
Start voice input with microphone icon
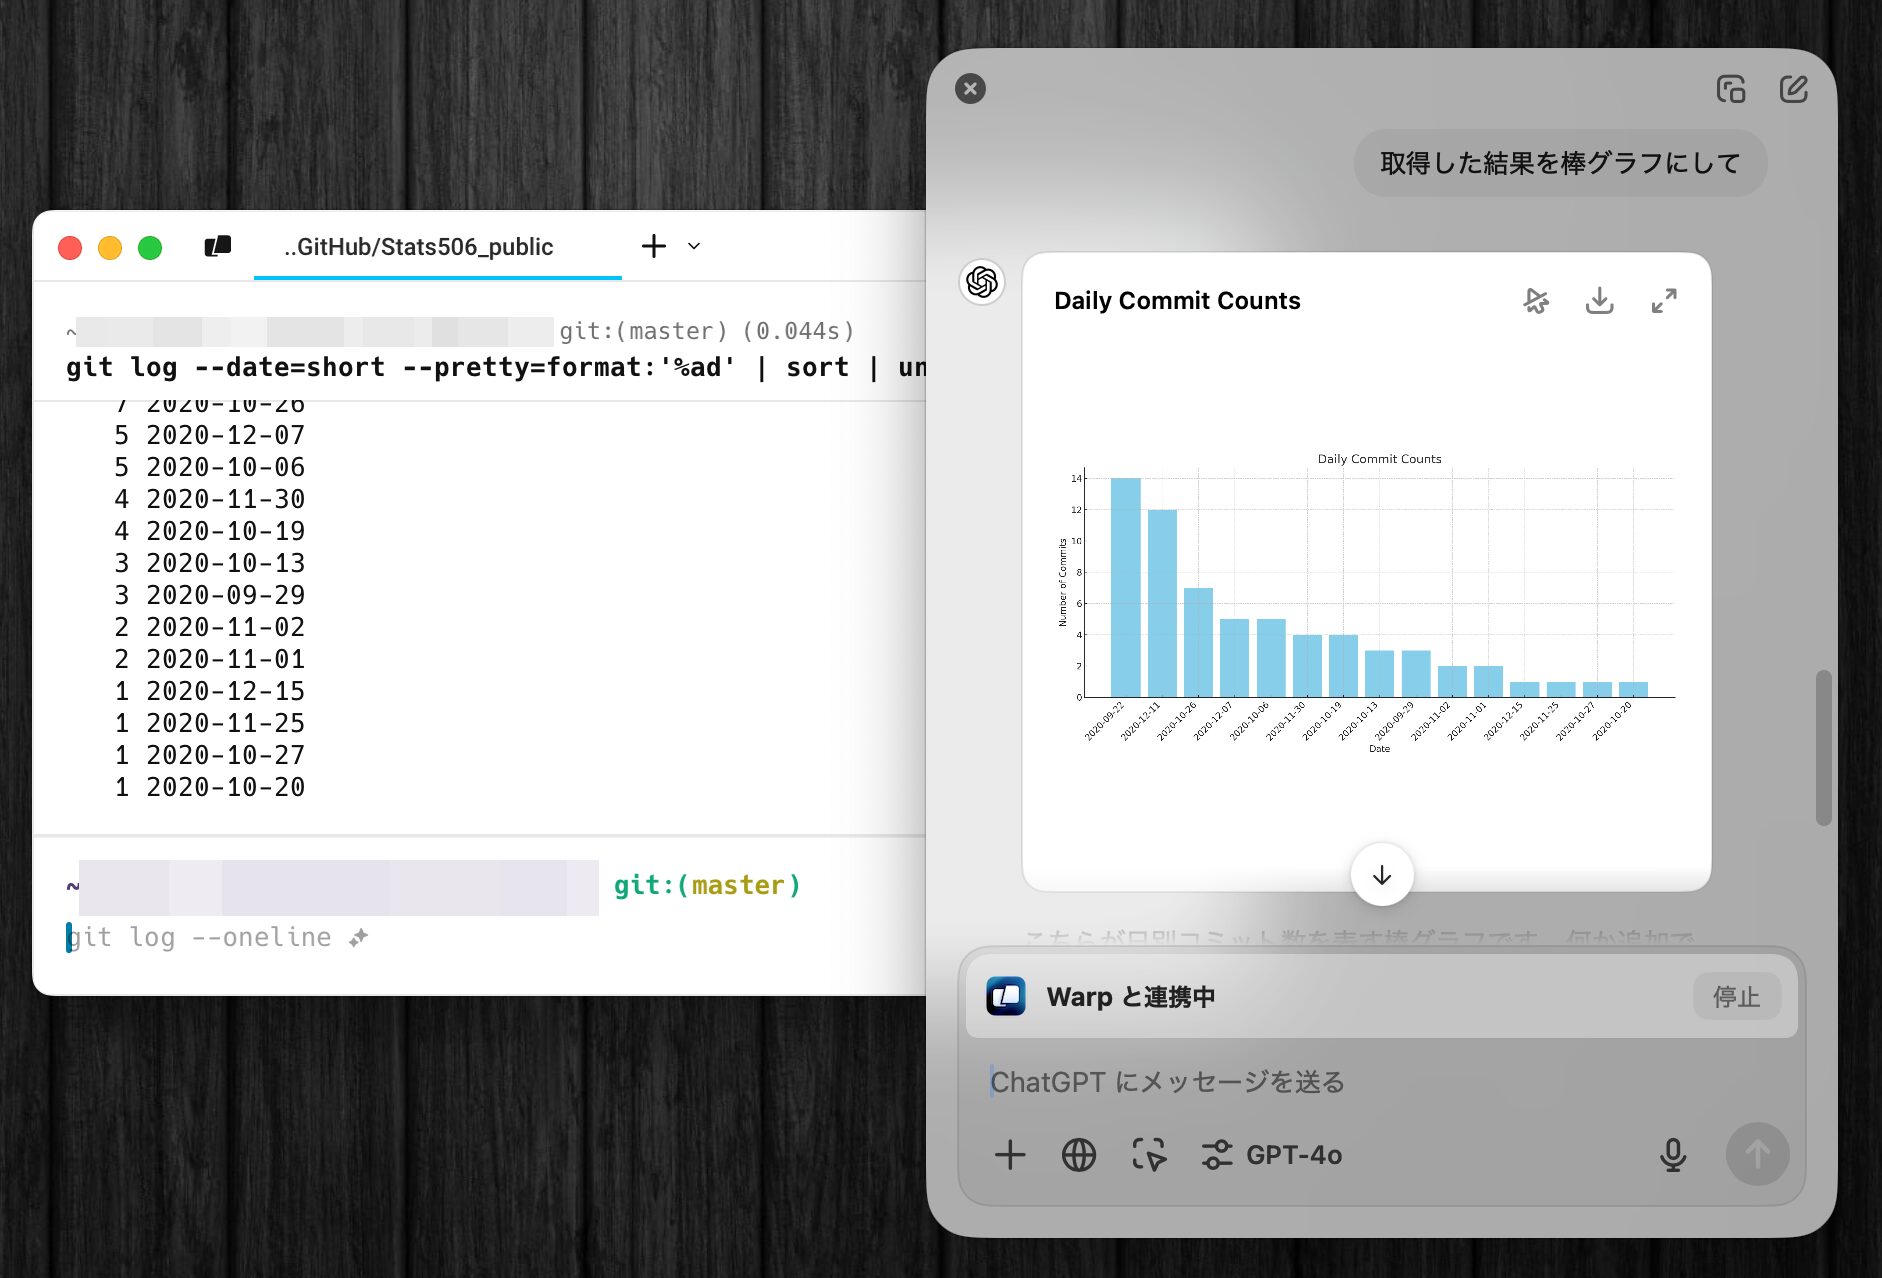click(1672, 1155)
